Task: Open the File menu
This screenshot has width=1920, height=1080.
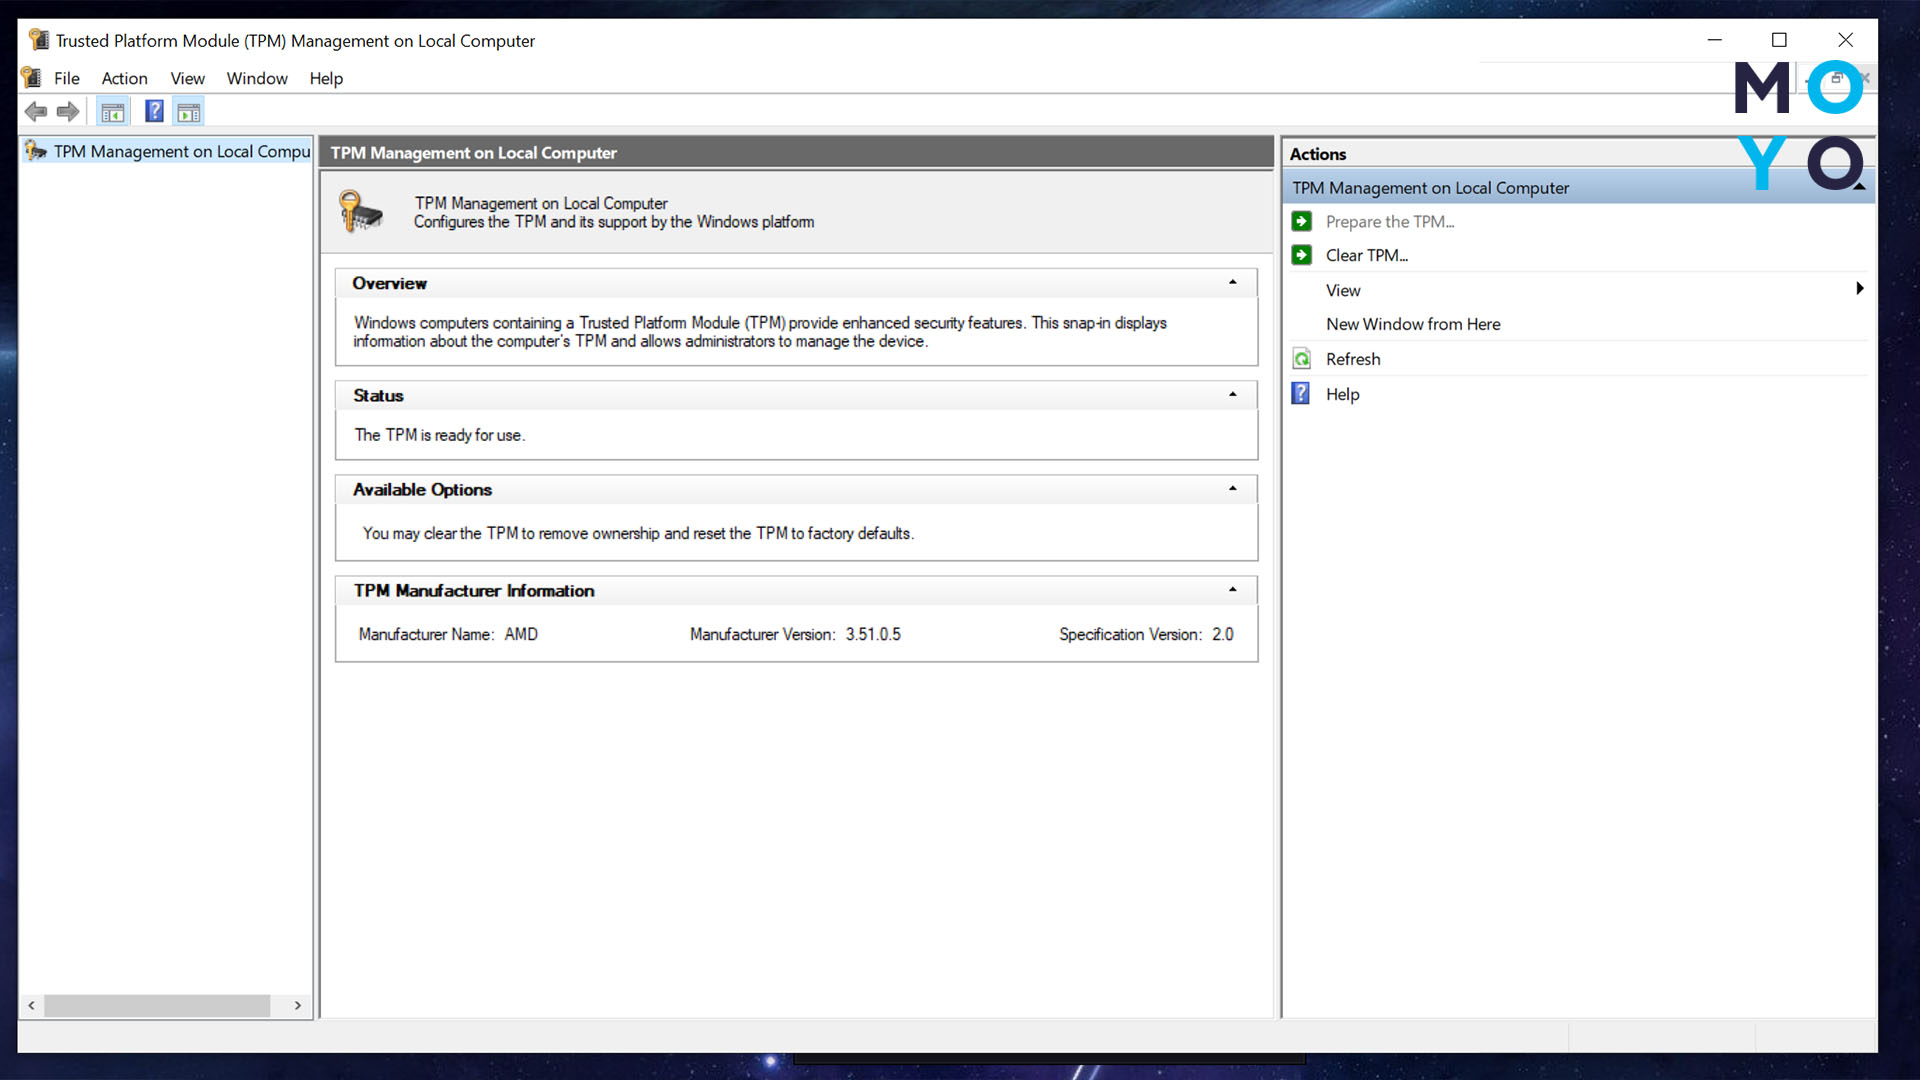Action: pyautogui.click(x=66, y=78)
